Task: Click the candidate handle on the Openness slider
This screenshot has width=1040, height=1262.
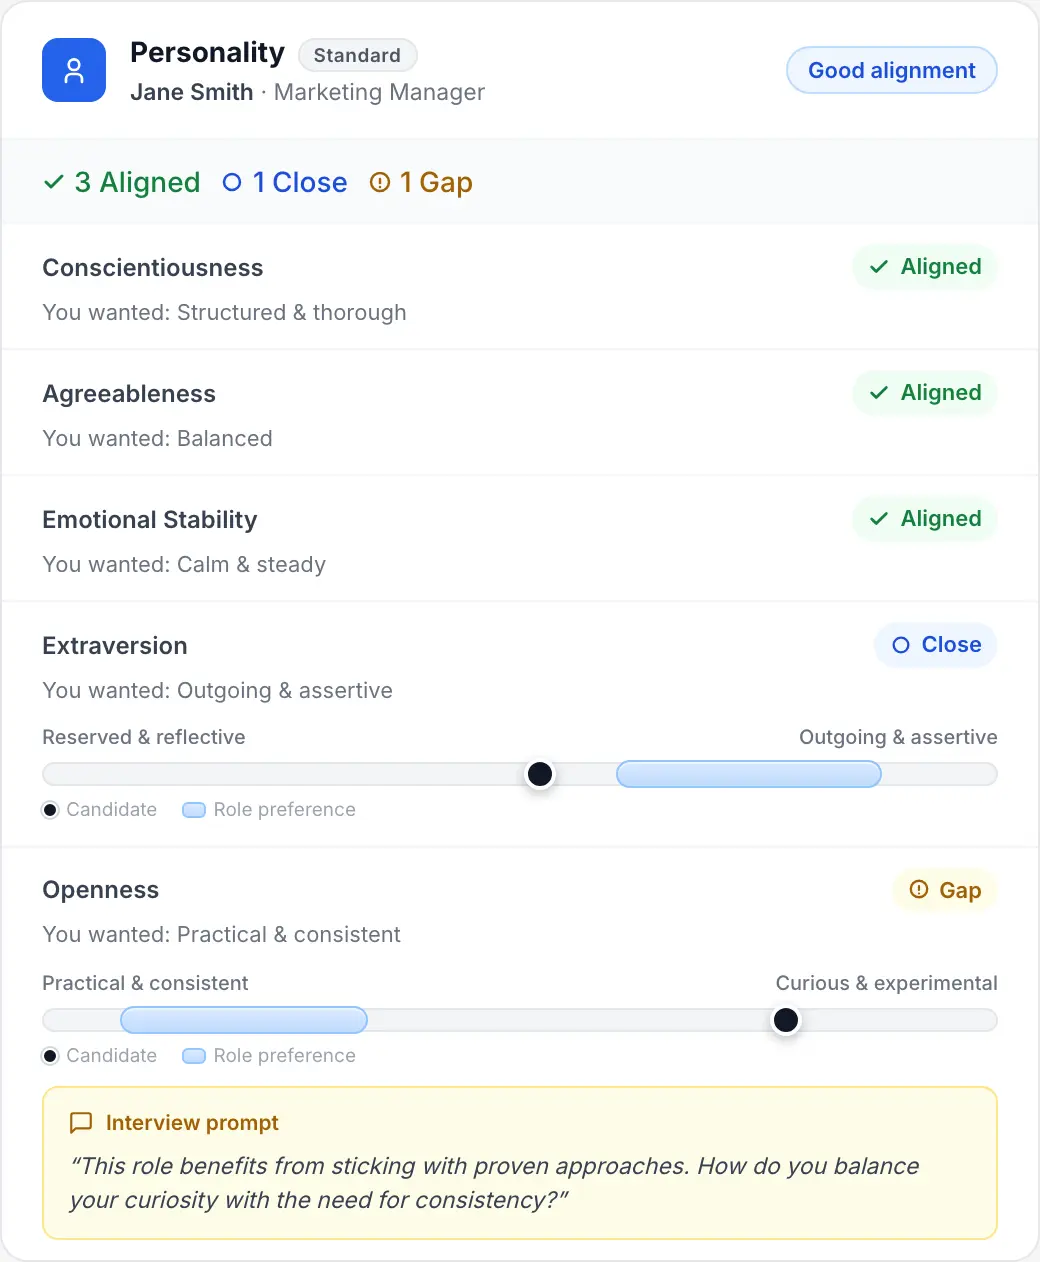Action: coord(786,1020)
